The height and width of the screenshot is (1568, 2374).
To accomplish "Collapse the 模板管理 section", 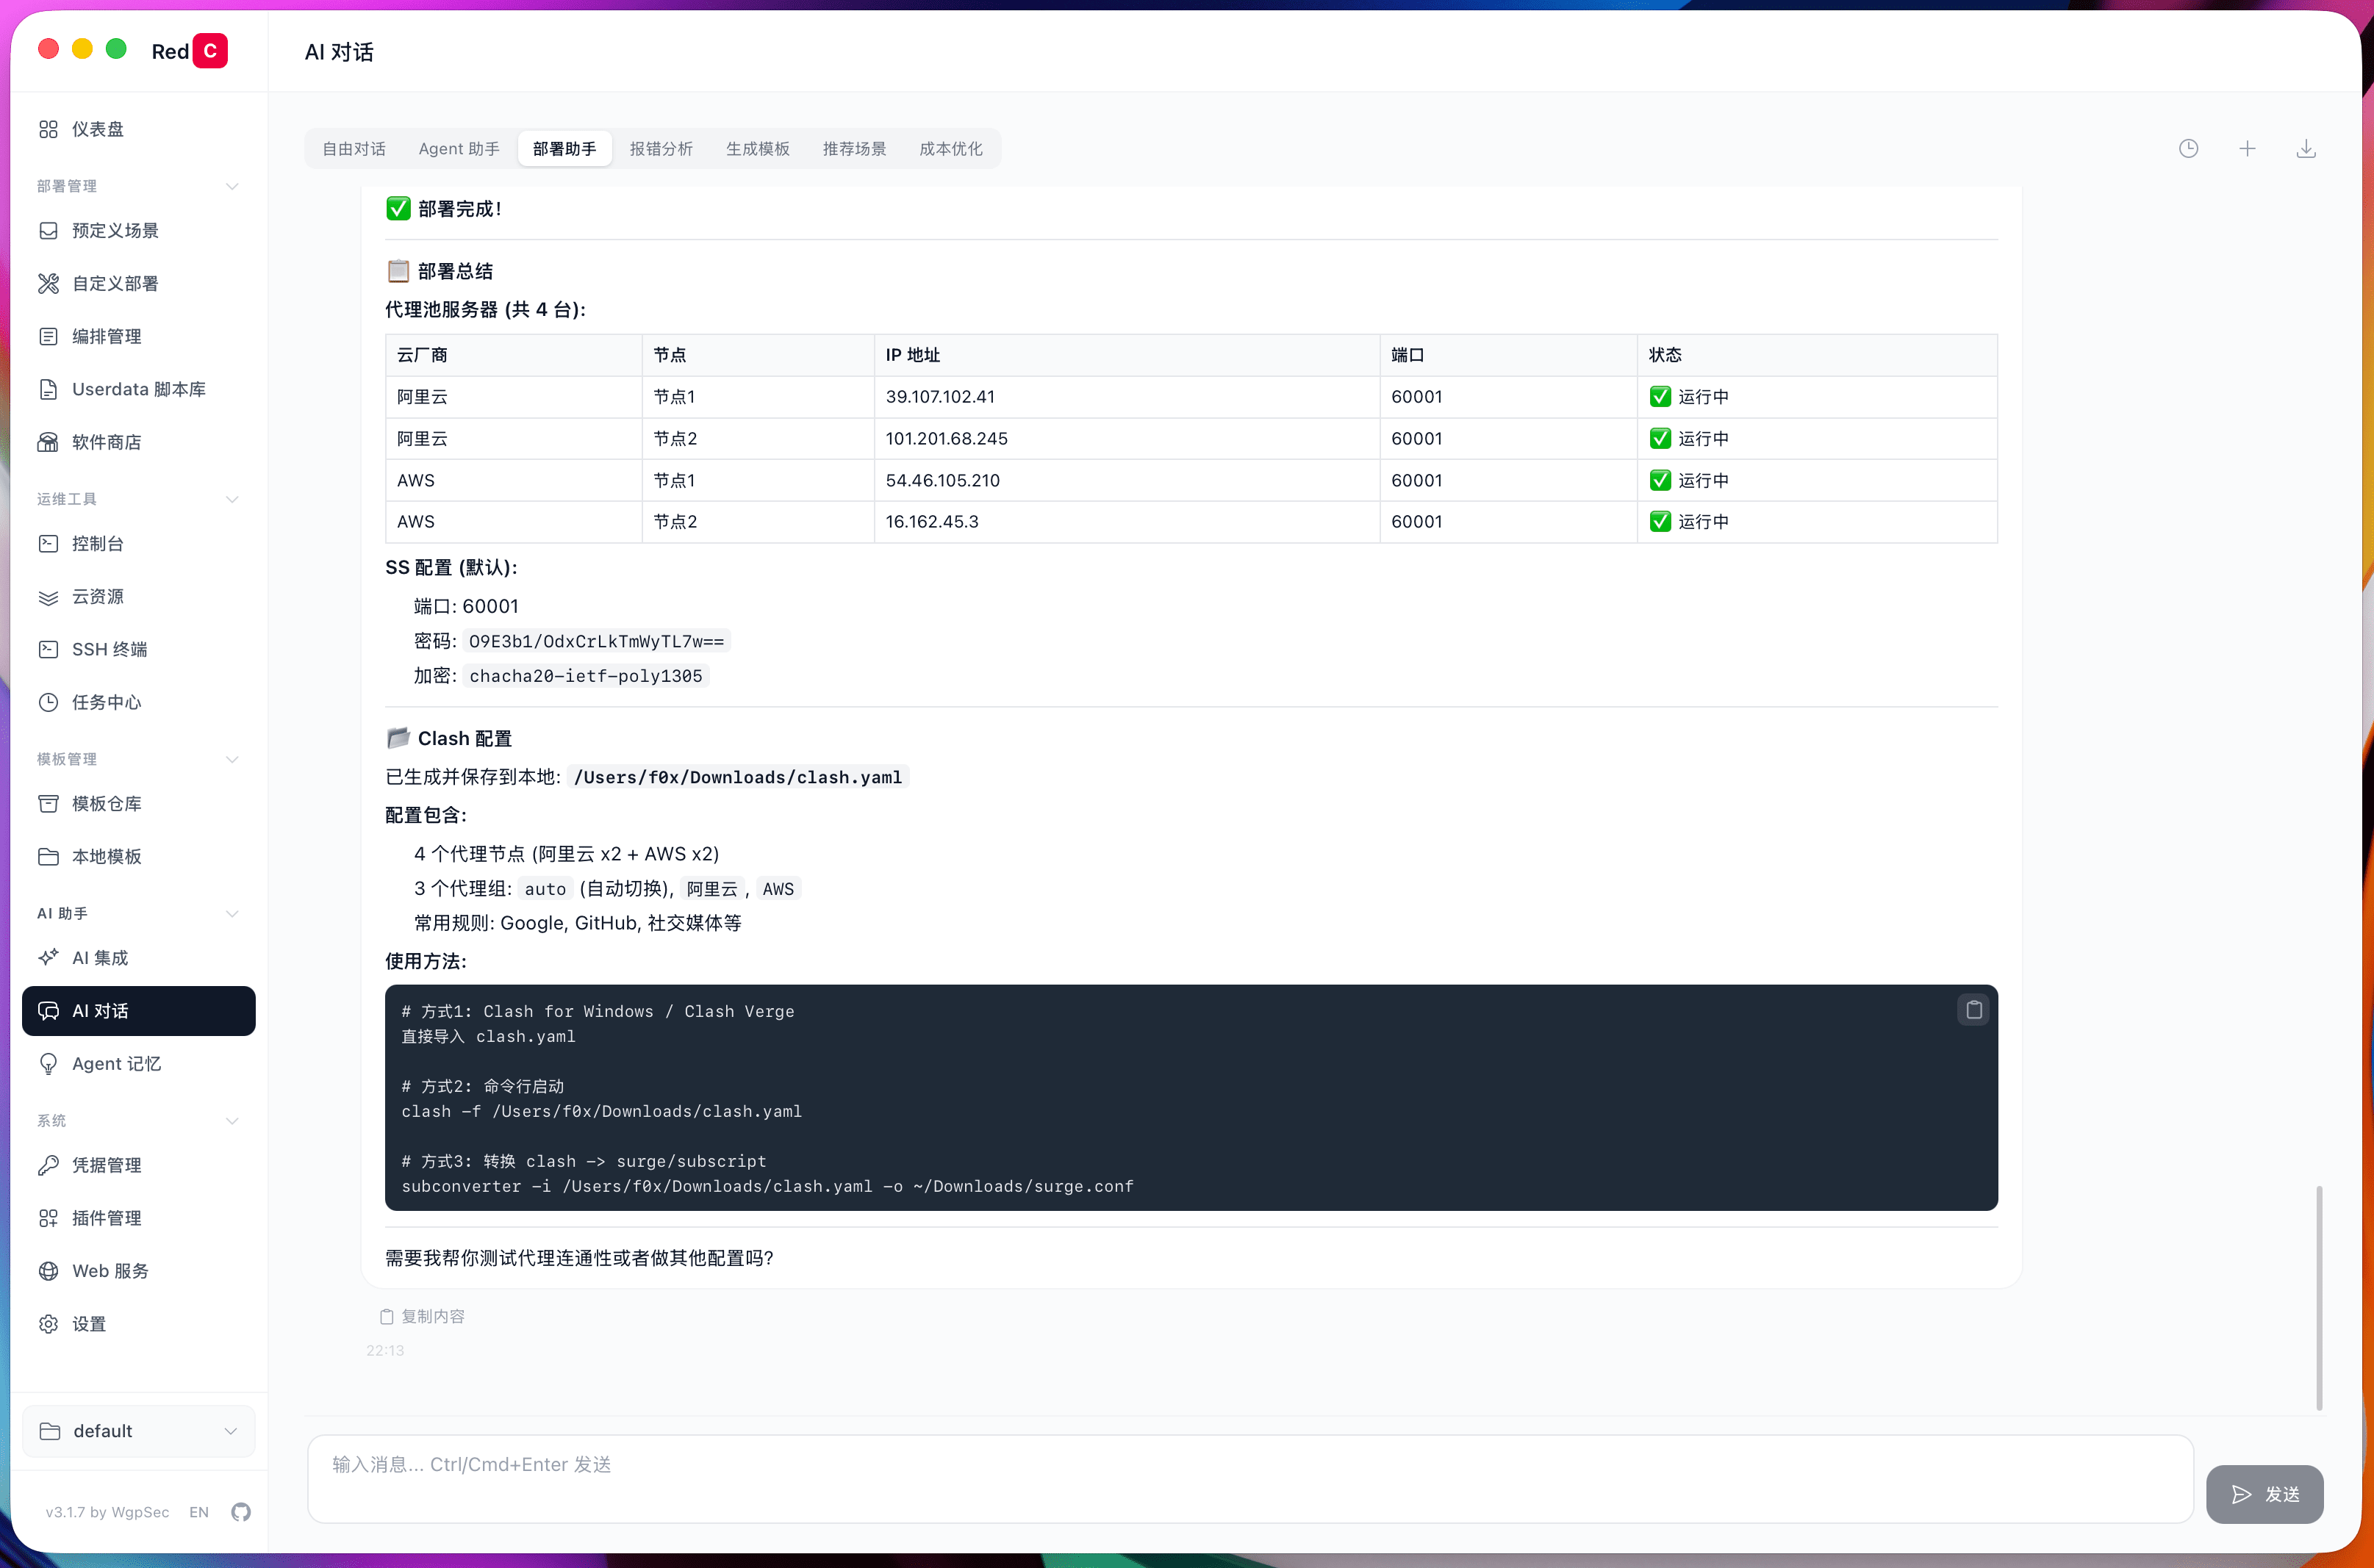I will coord(232,759).
